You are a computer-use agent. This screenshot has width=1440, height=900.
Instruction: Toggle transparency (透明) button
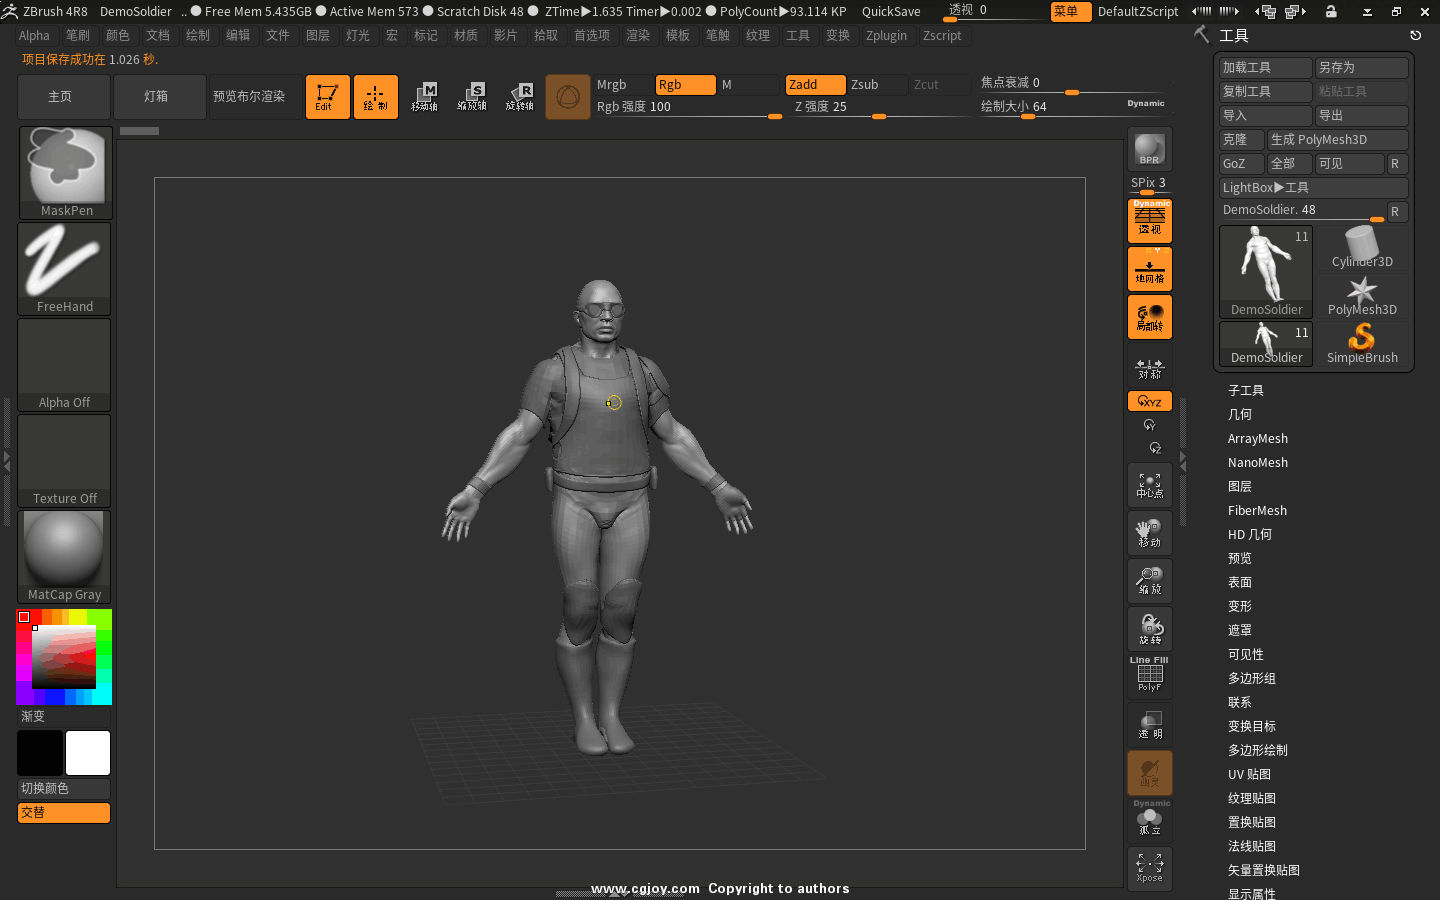point(1150,725)
